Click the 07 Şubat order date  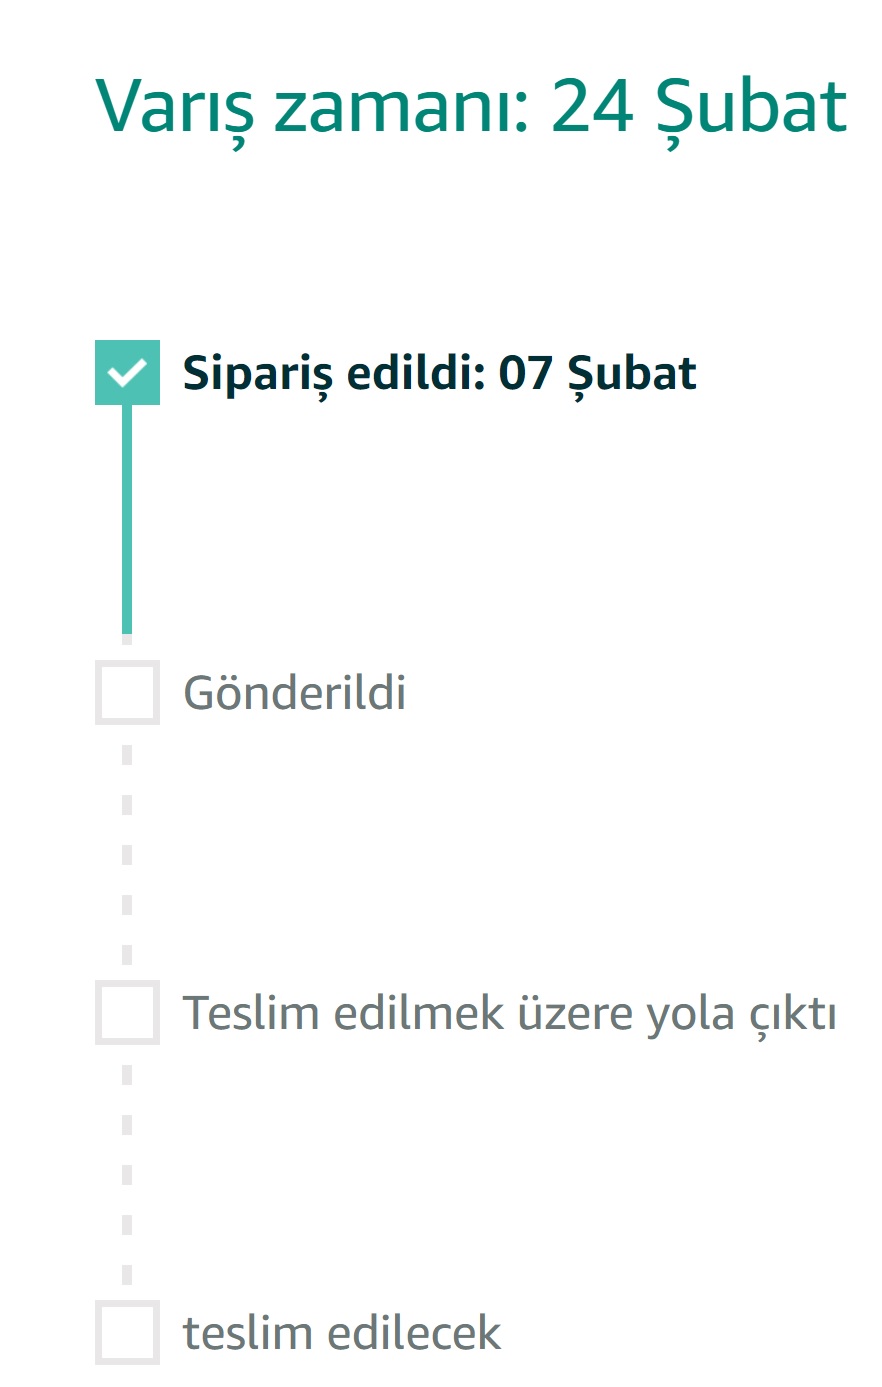598,375
